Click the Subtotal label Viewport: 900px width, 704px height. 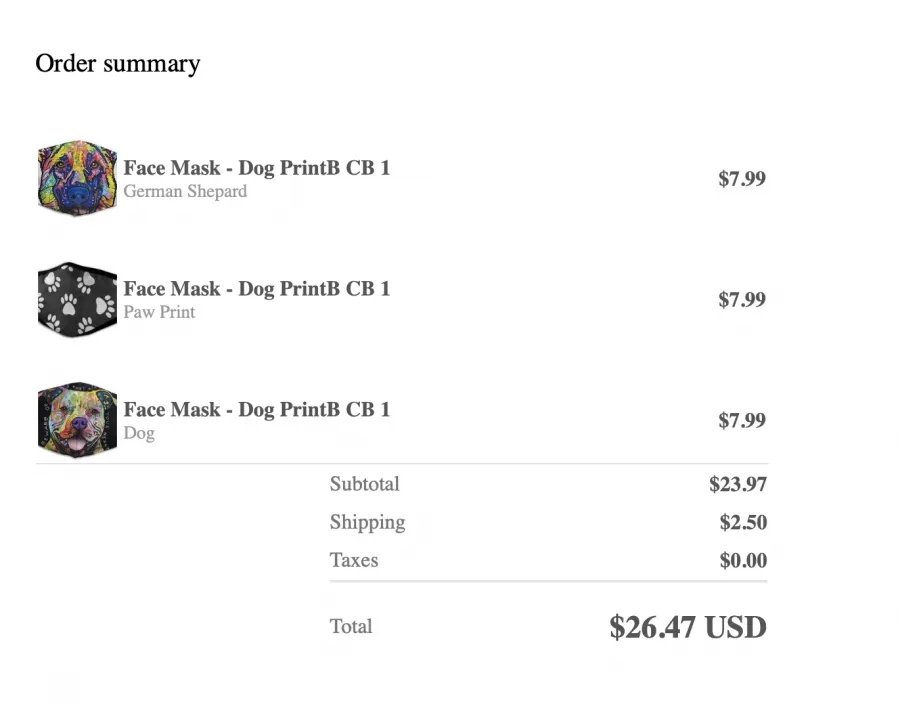point(364,484)
